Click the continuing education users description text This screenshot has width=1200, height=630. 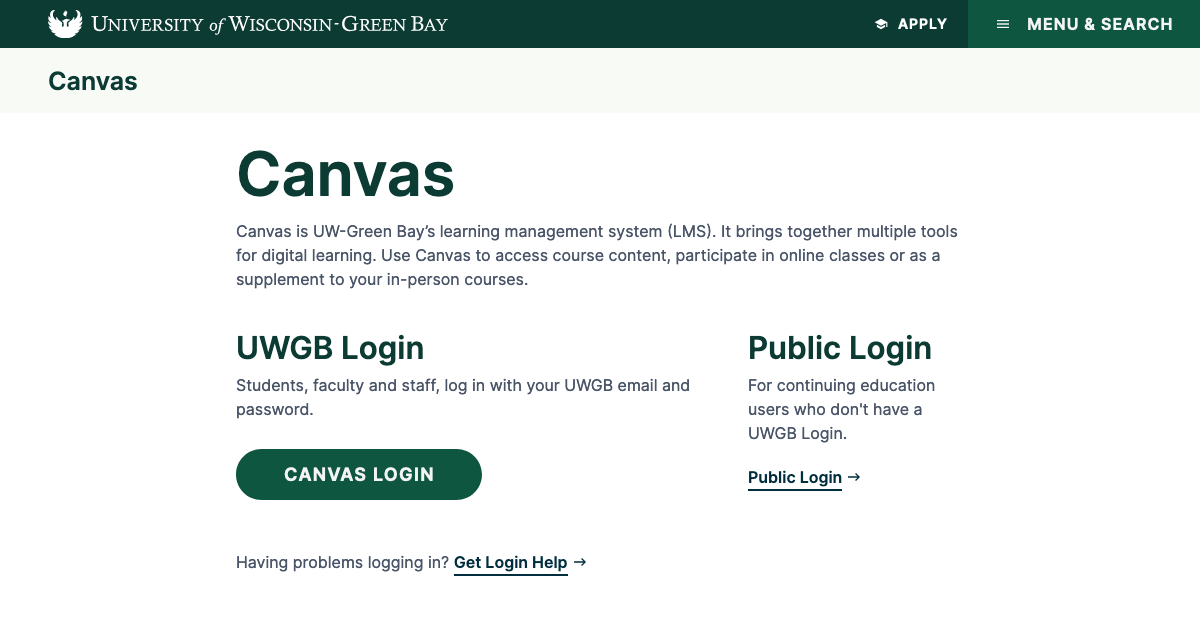pos(841,409)
